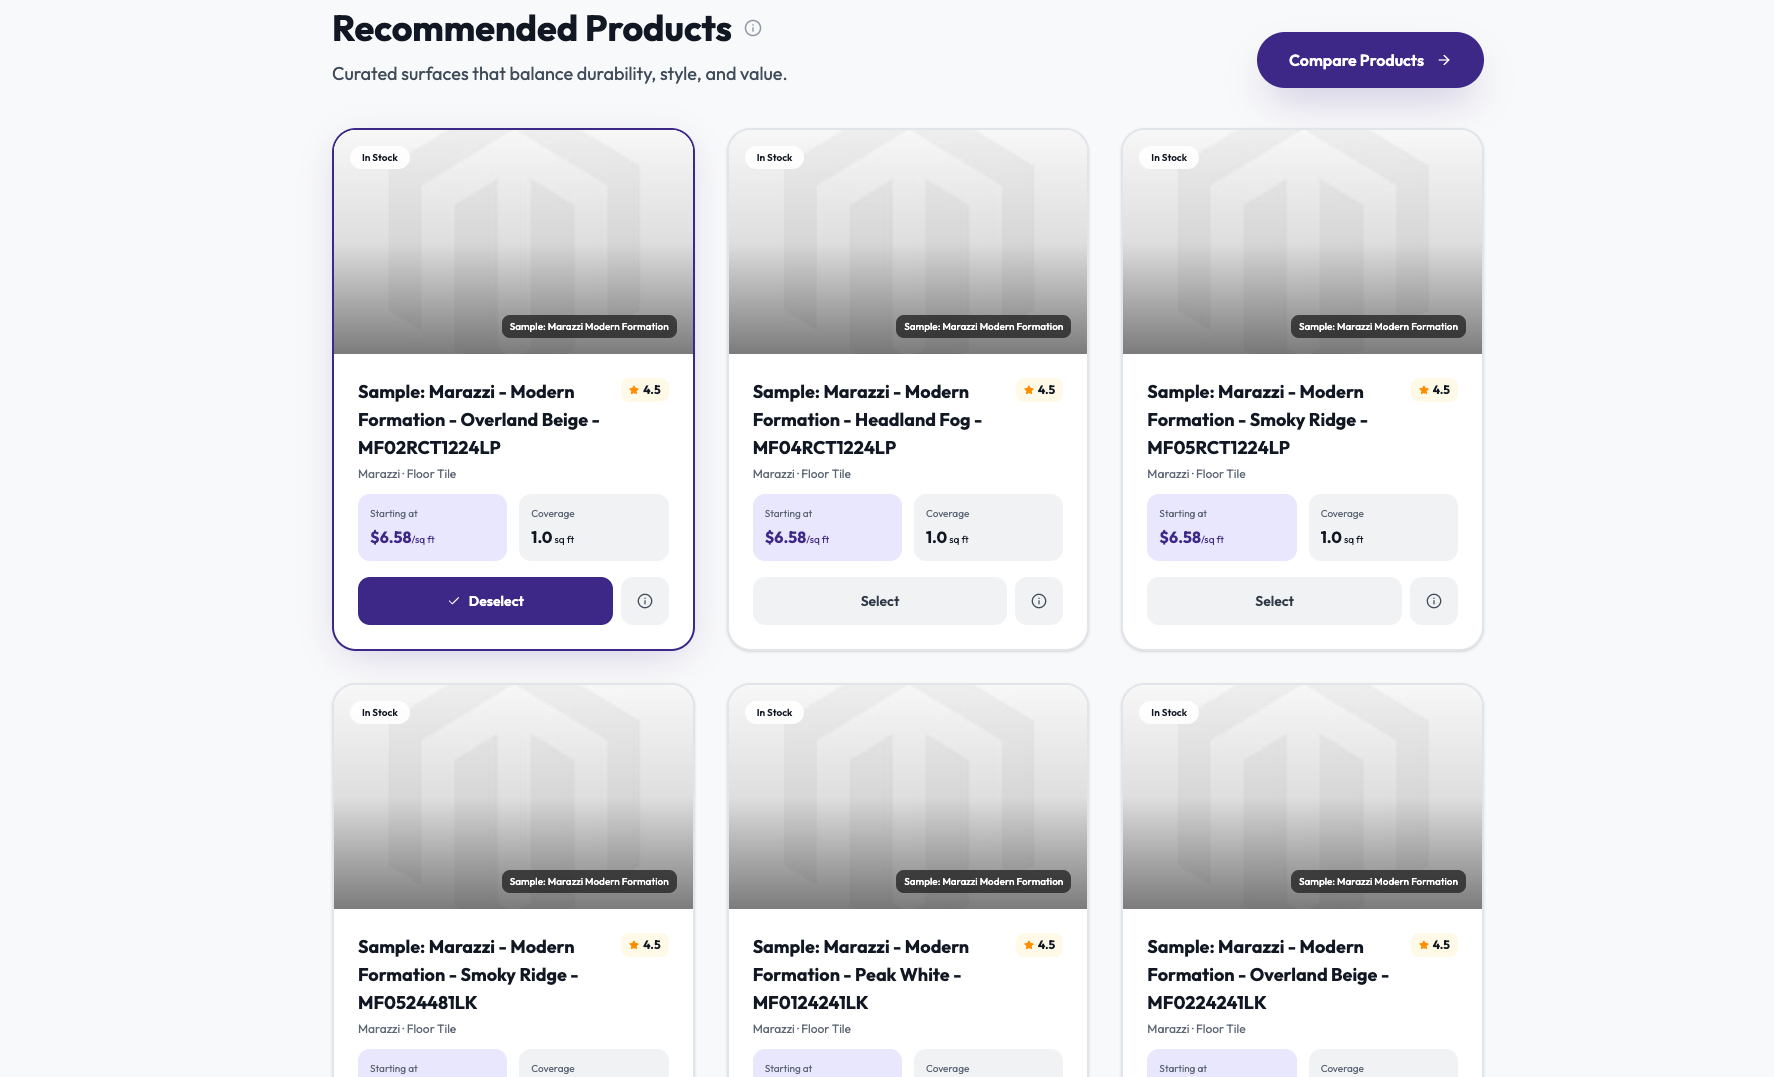
Task: Click the Sample label on Peak White image
Action: coord(984,882)
